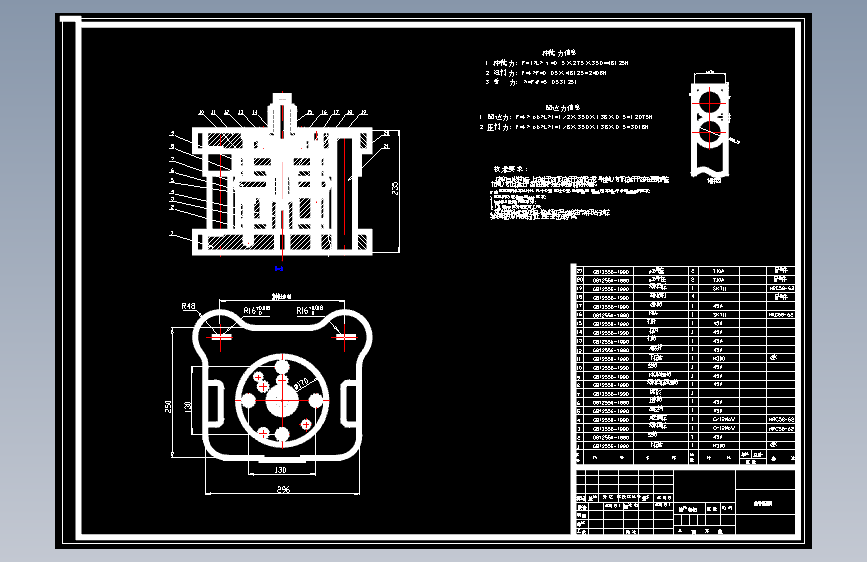Screen dimensions: 867x562
Task: Select the right R16 radius label
Action: coord(310,310)
